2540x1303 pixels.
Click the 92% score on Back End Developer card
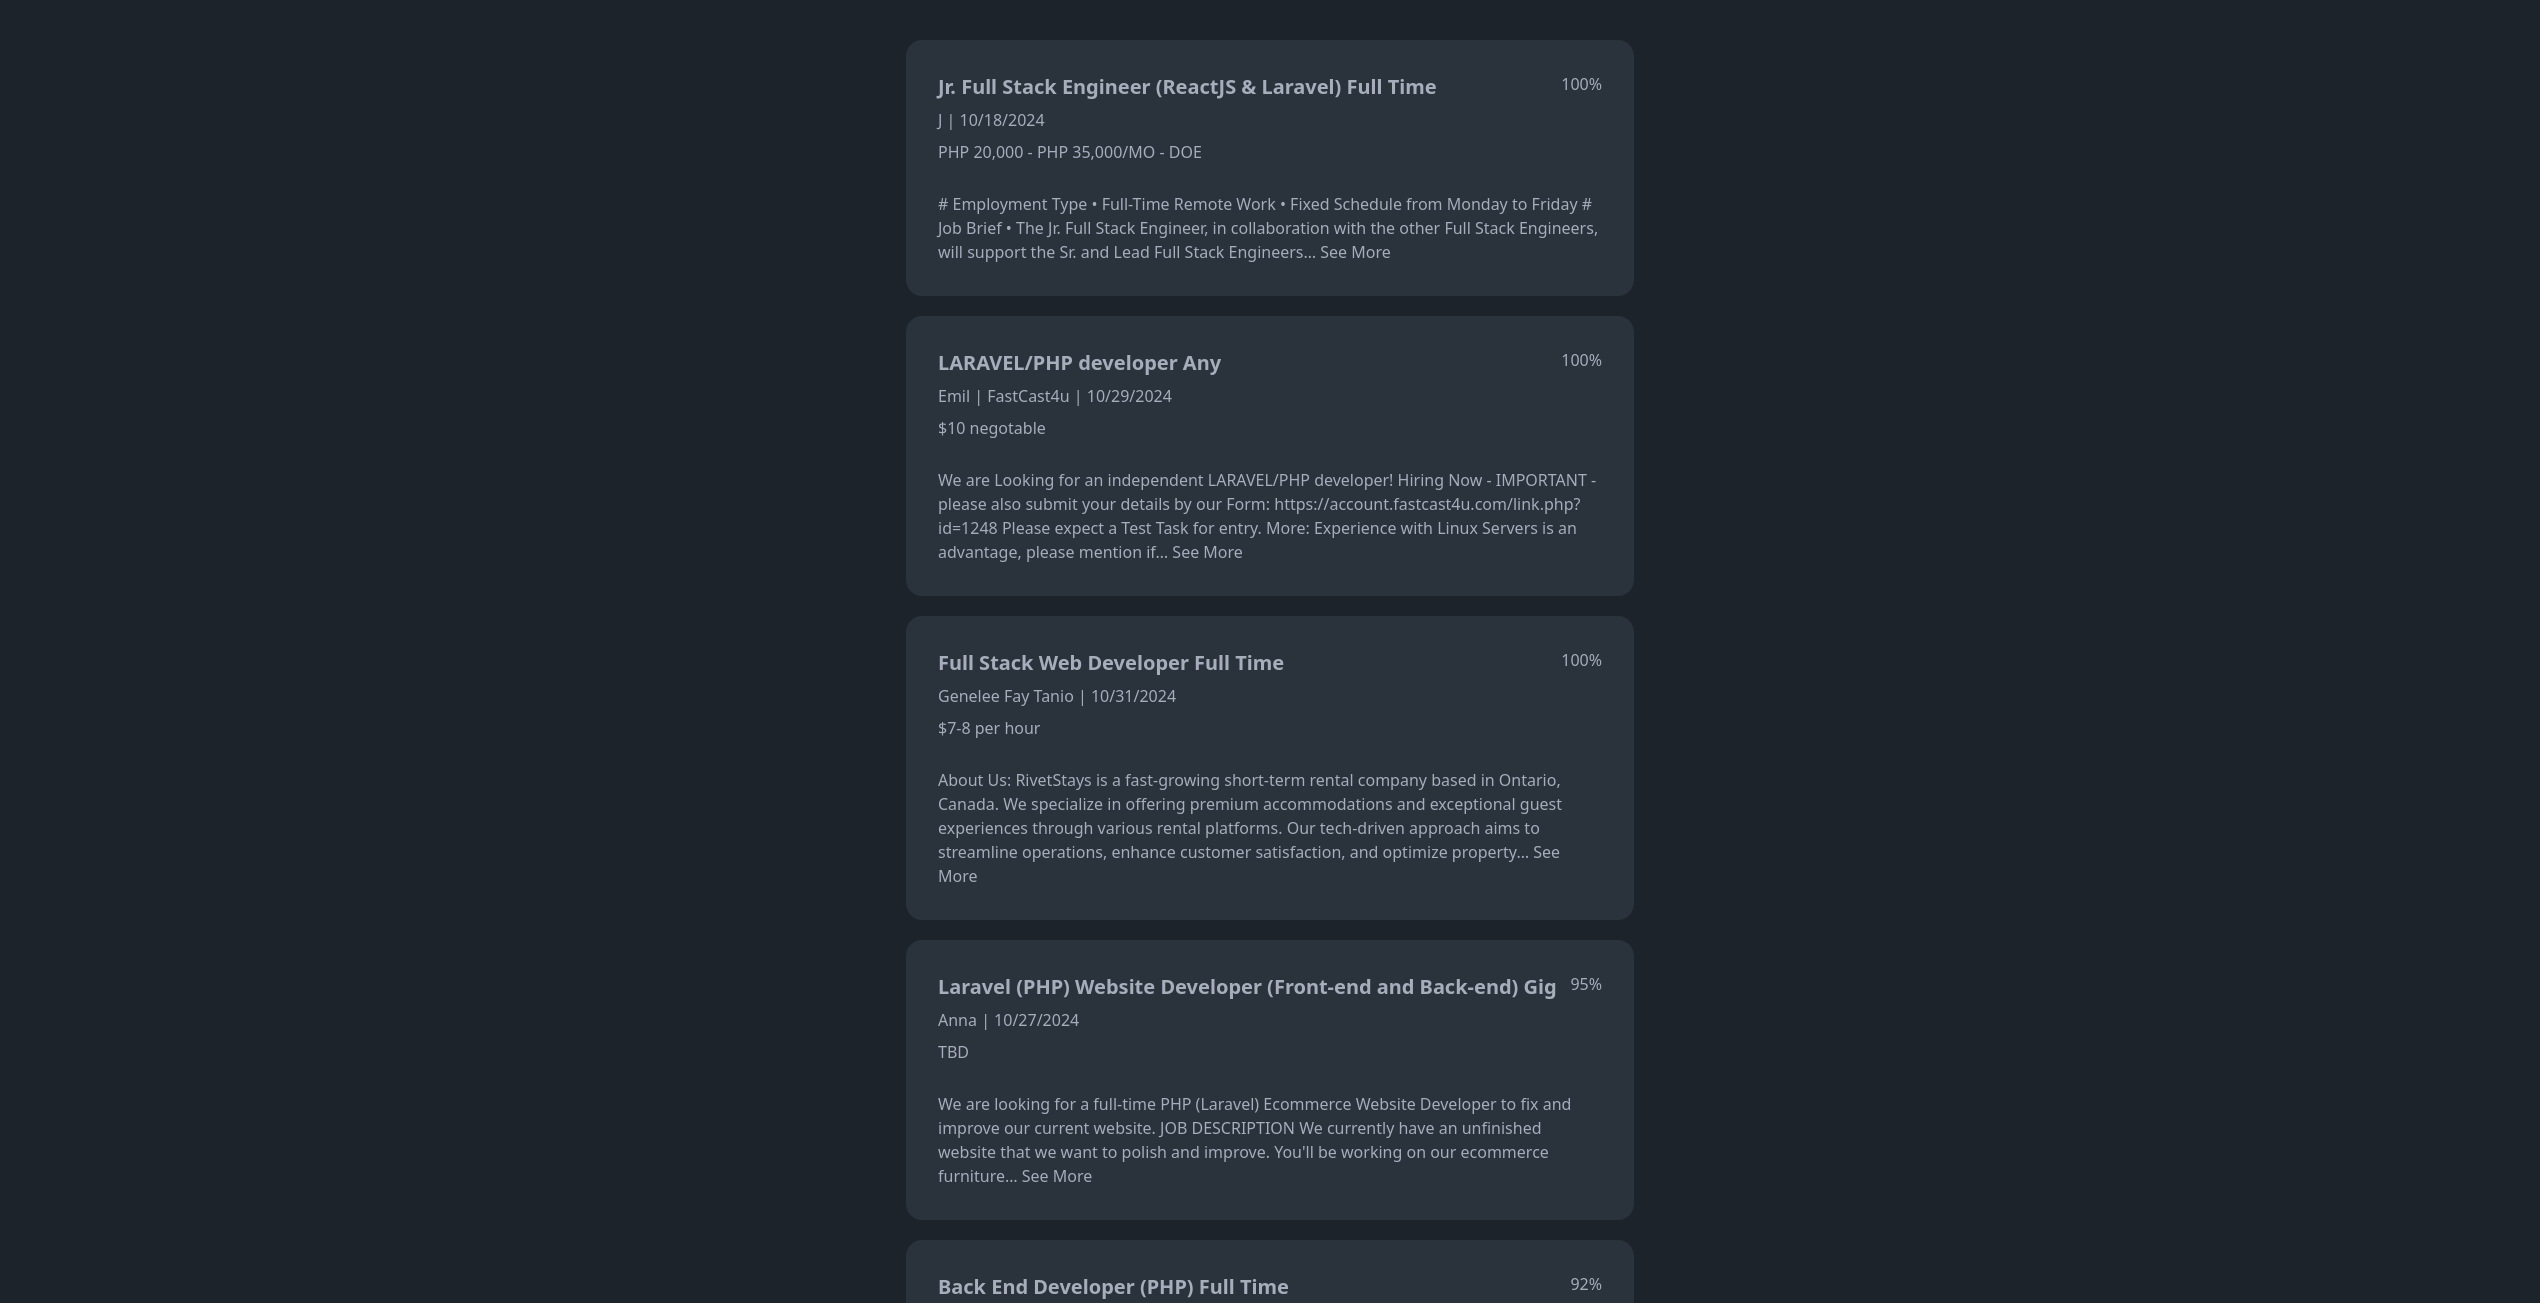[x=1586, y=1284]
